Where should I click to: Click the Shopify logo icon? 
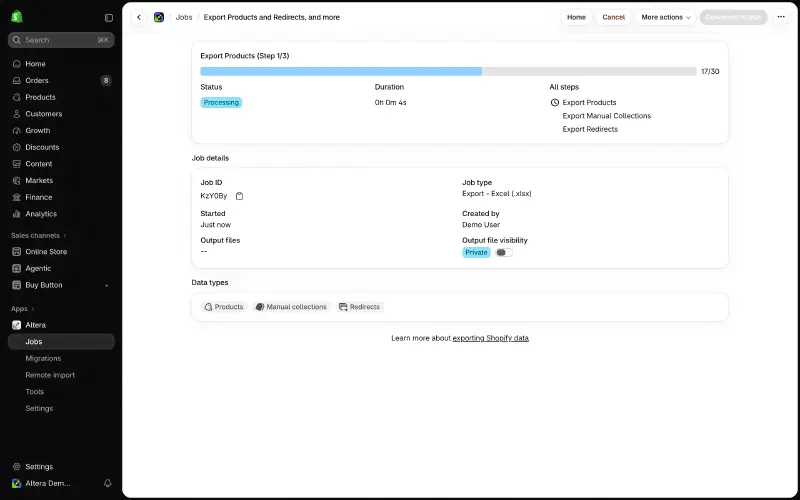click(x=17, y=17)
